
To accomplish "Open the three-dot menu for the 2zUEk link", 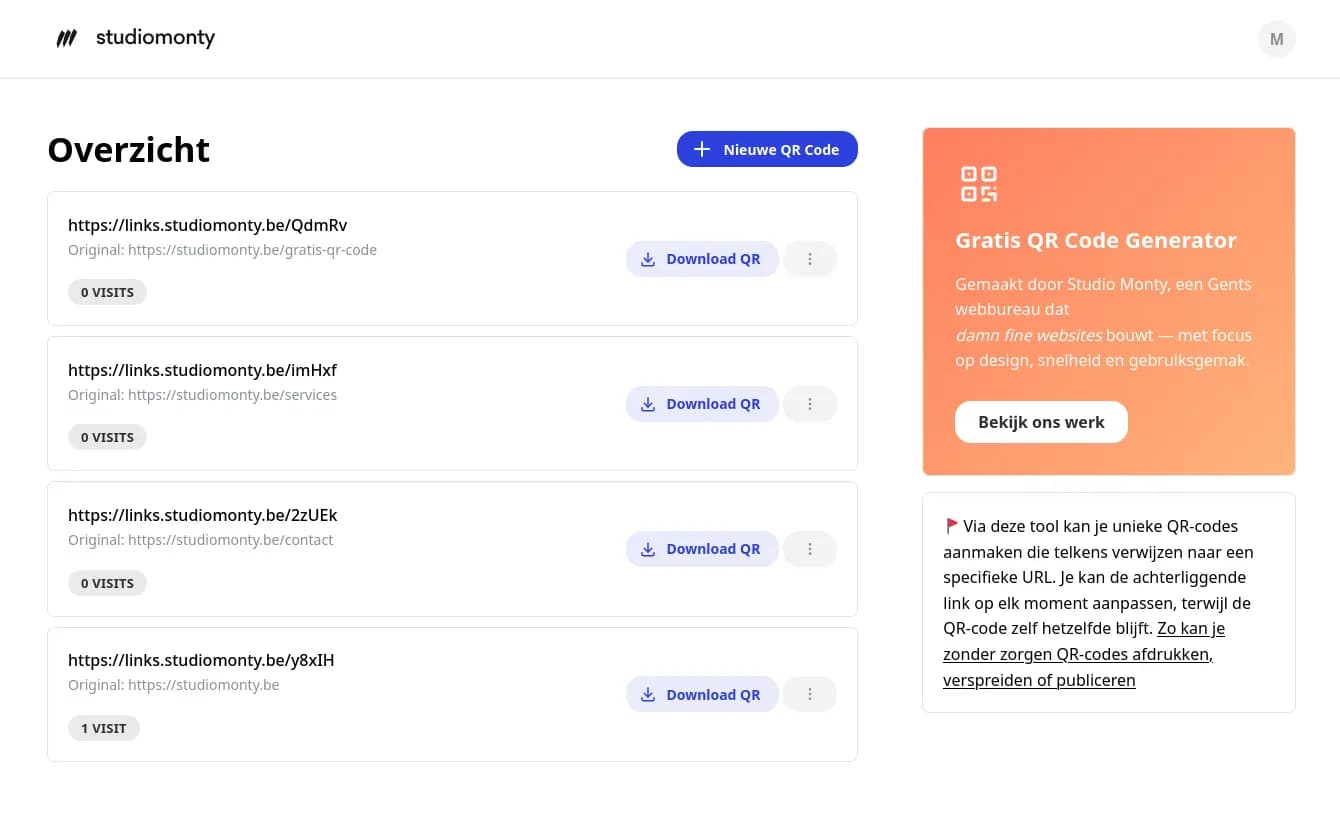I will pos(809,548).
